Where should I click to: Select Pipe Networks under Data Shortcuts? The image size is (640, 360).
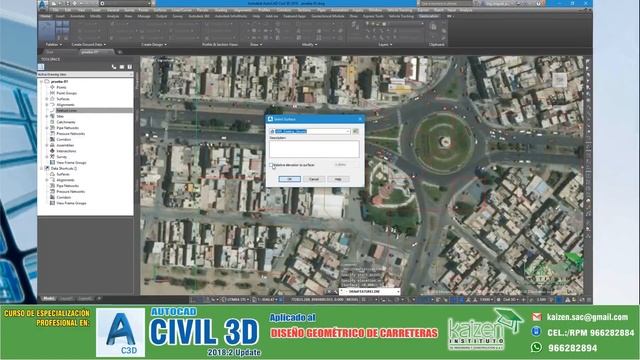pyautogui.click(x=67, y=186)
